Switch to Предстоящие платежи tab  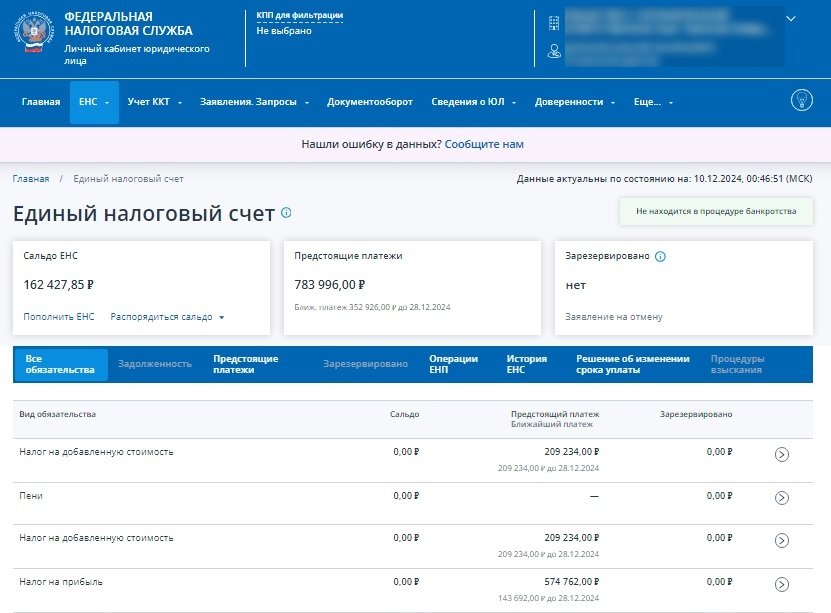245,364
